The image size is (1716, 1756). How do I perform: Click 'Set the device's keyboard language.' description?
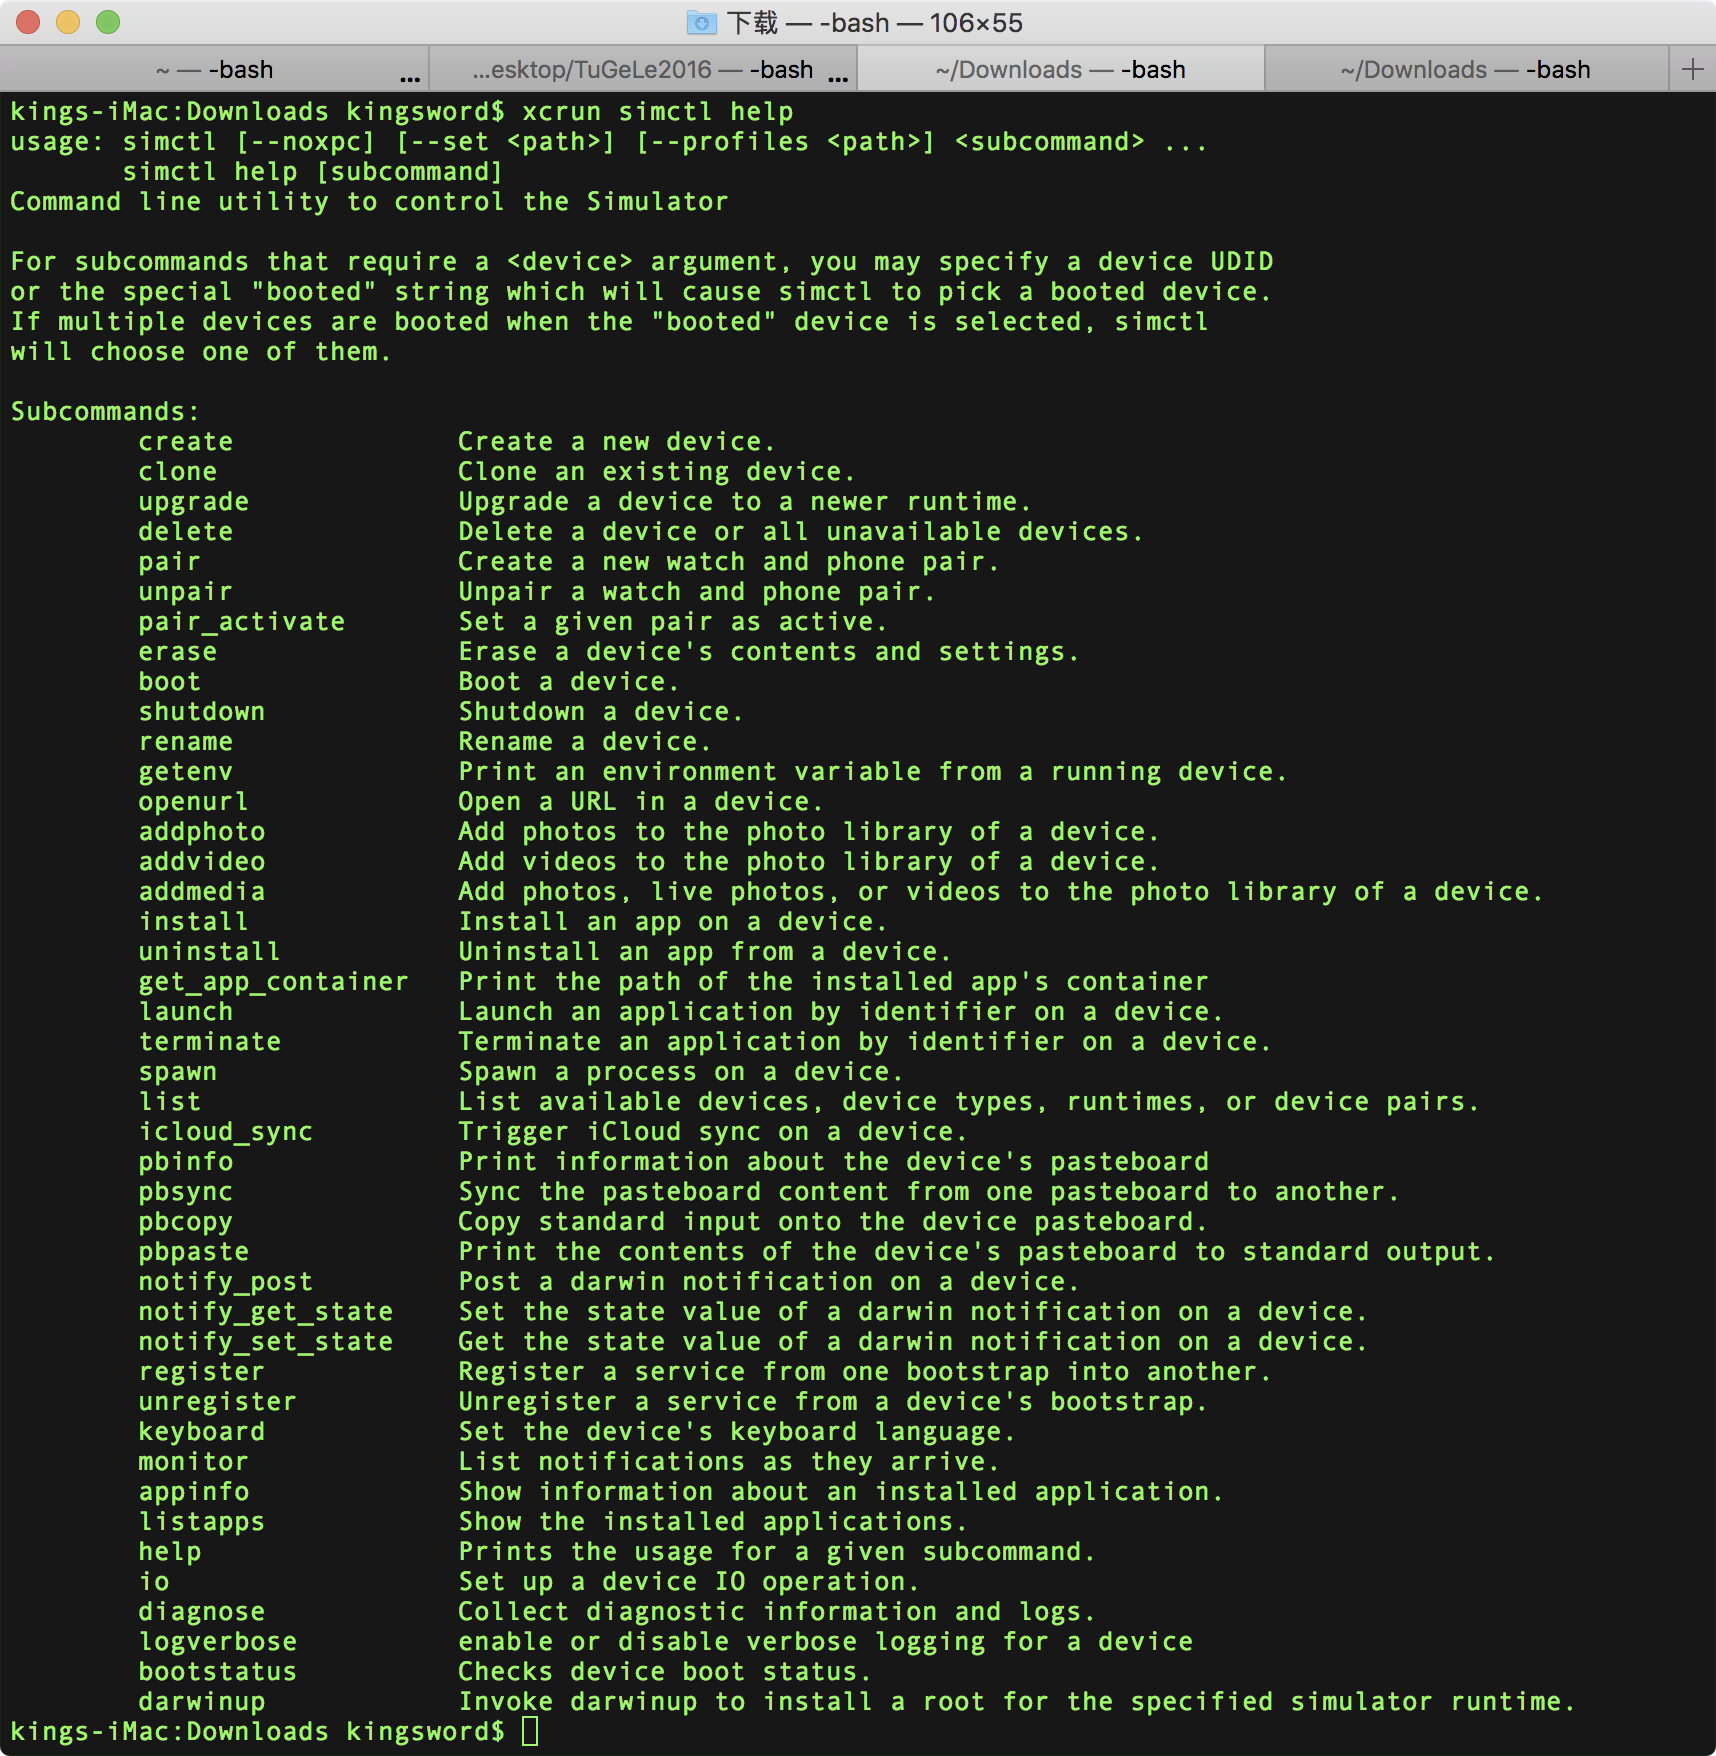[x=737, y=1431]
